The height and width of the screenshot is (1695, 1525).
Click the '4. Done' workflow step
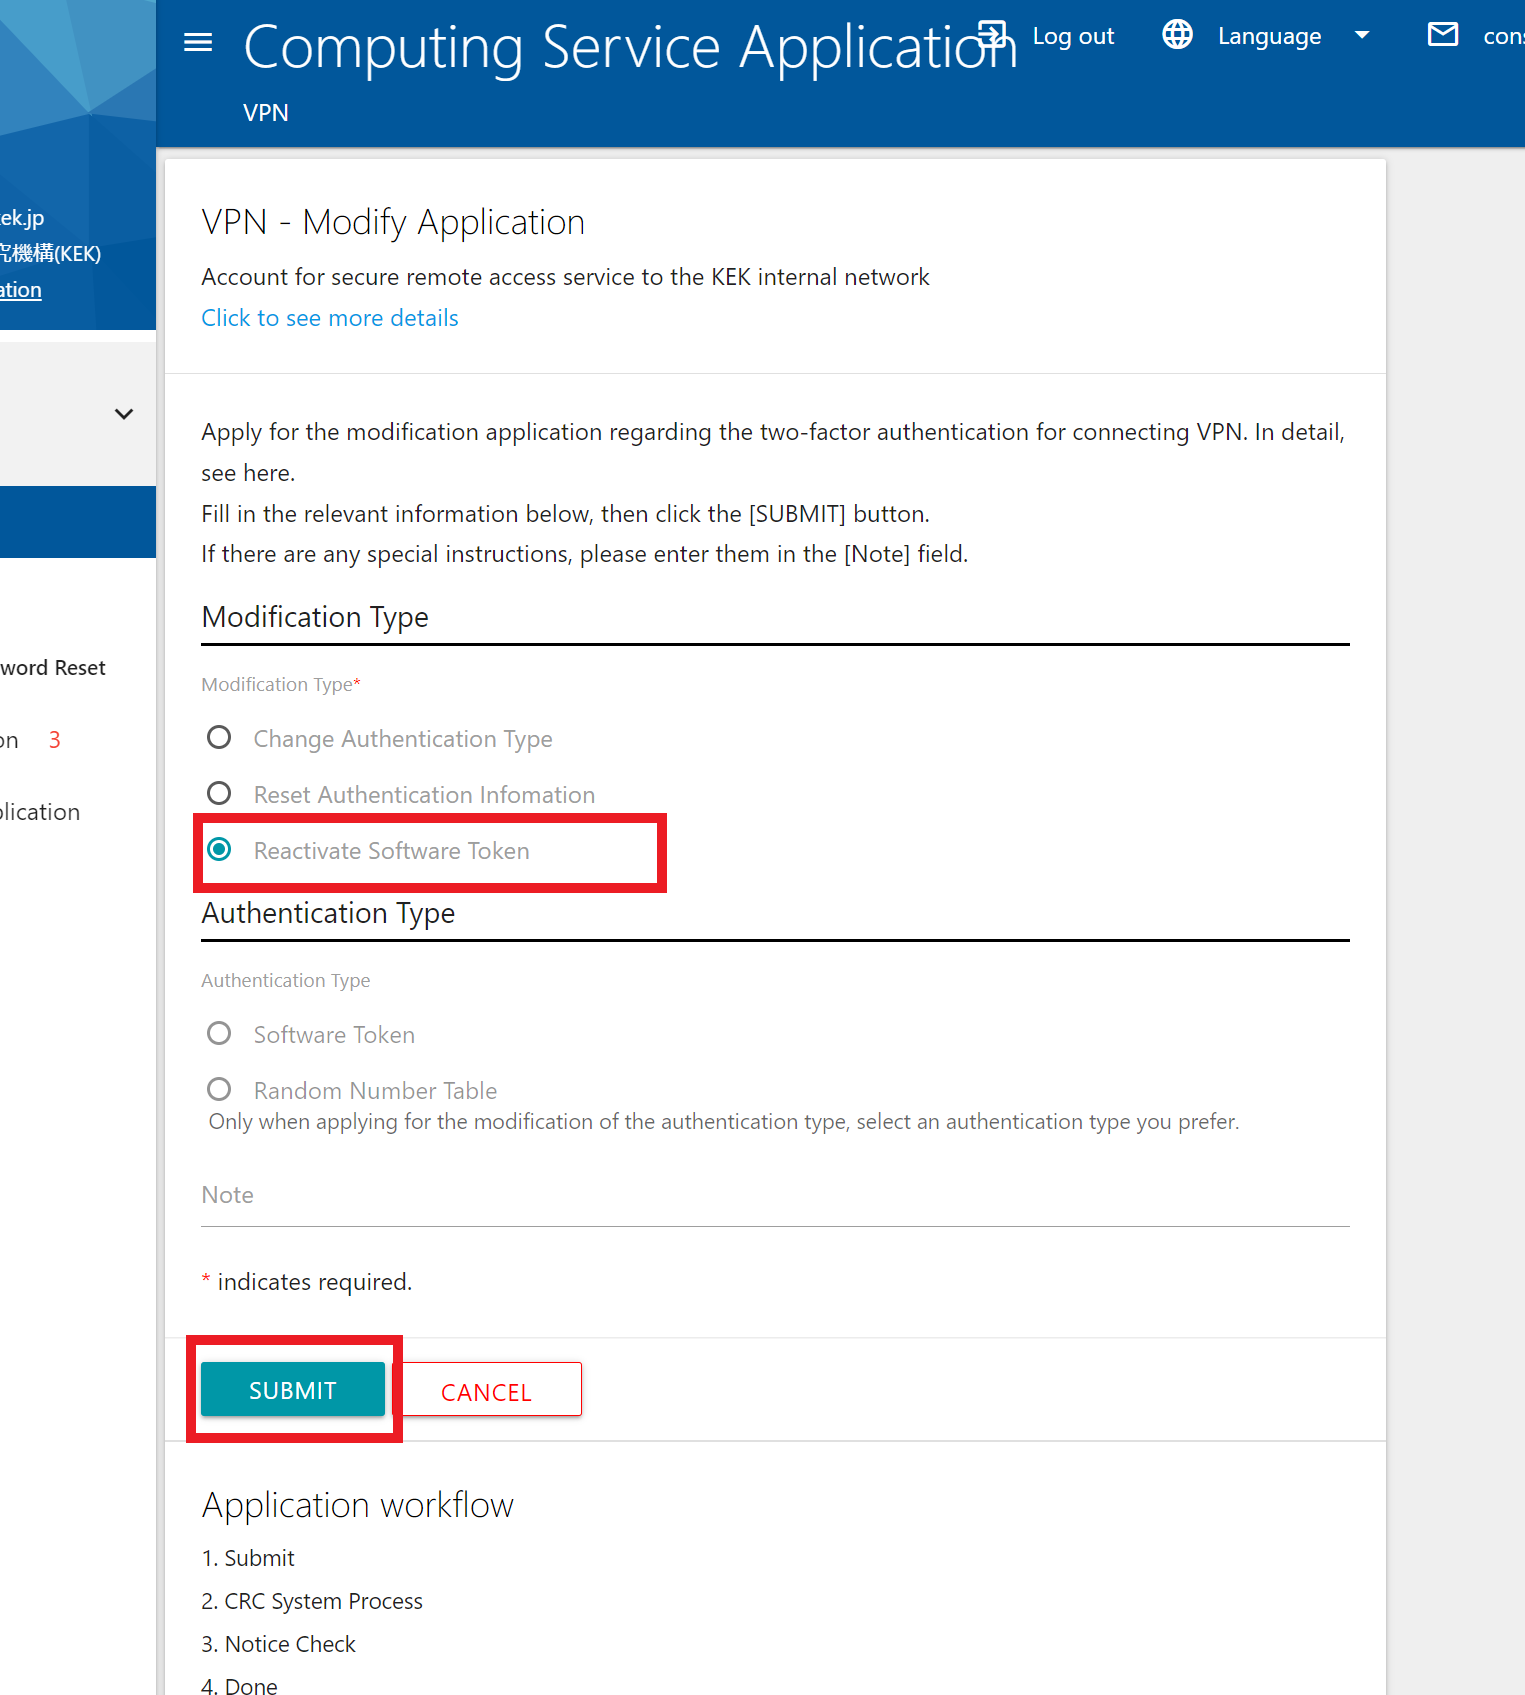coord(239,1685)
